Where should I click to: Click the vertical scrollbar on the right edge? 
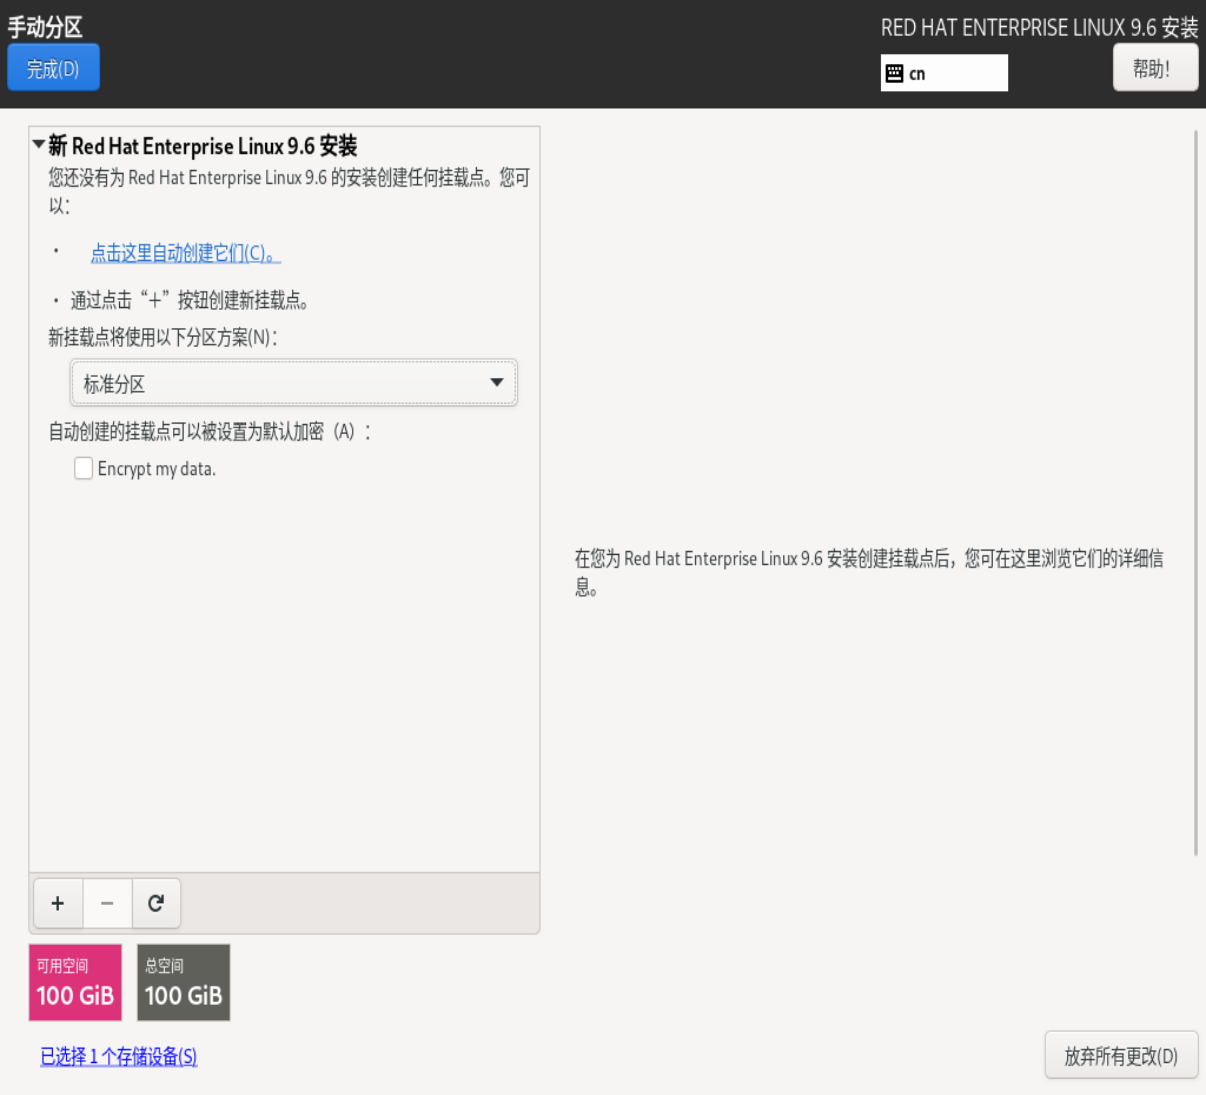click(1195, 493)
